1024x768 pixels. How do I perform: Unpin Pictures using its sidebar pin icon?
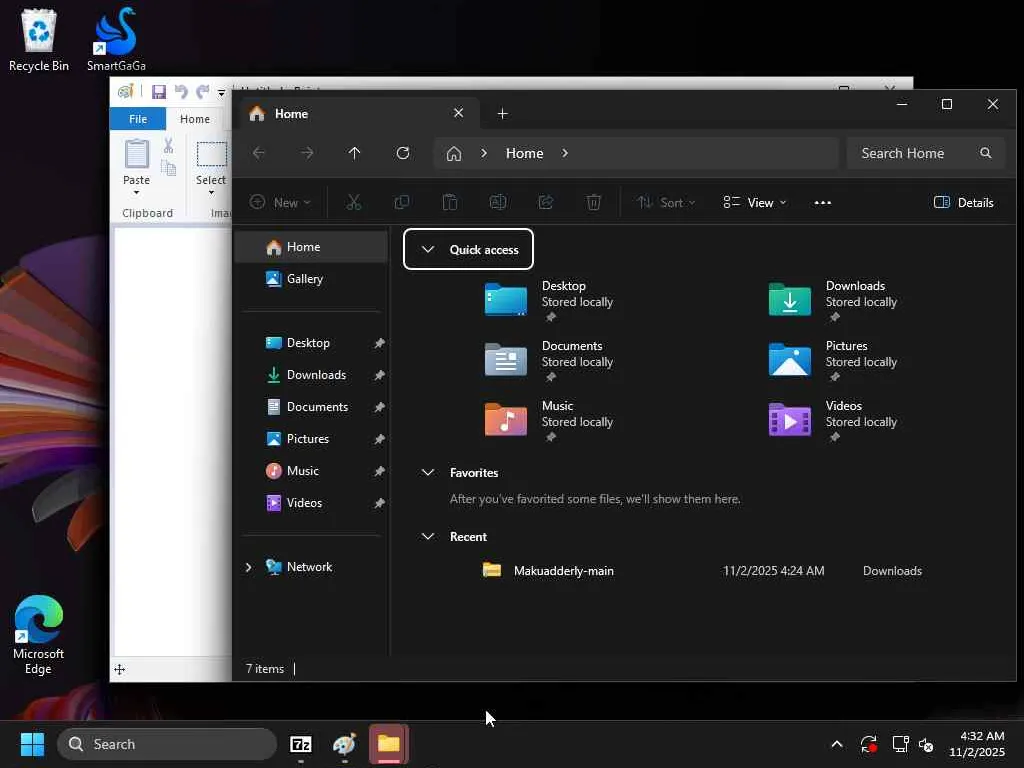coord(379,439)
